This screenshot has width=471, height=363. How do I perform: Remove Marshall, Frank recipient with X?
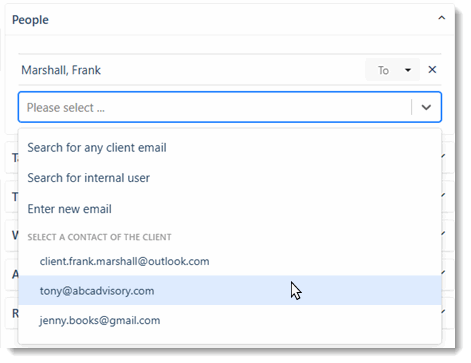[432, 70]
